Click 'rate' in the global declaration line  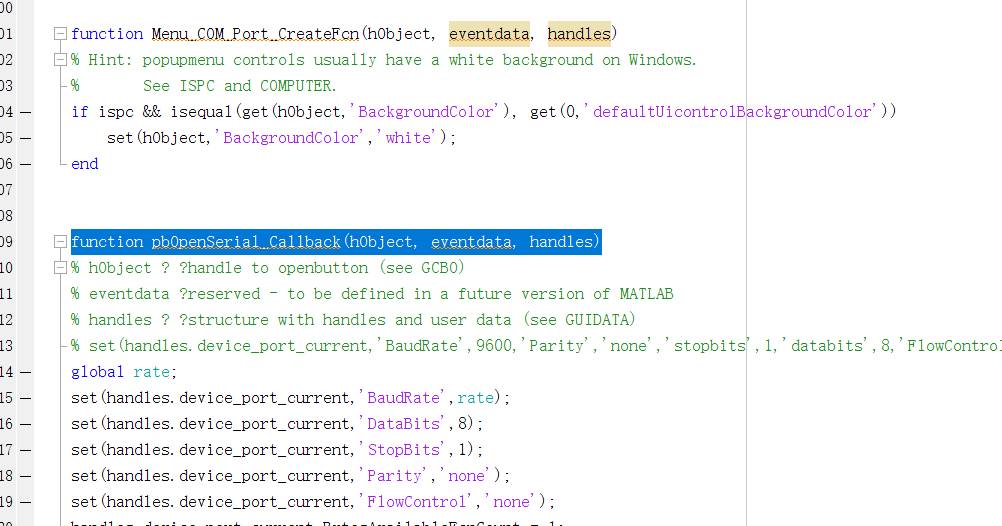pos(151,372)
